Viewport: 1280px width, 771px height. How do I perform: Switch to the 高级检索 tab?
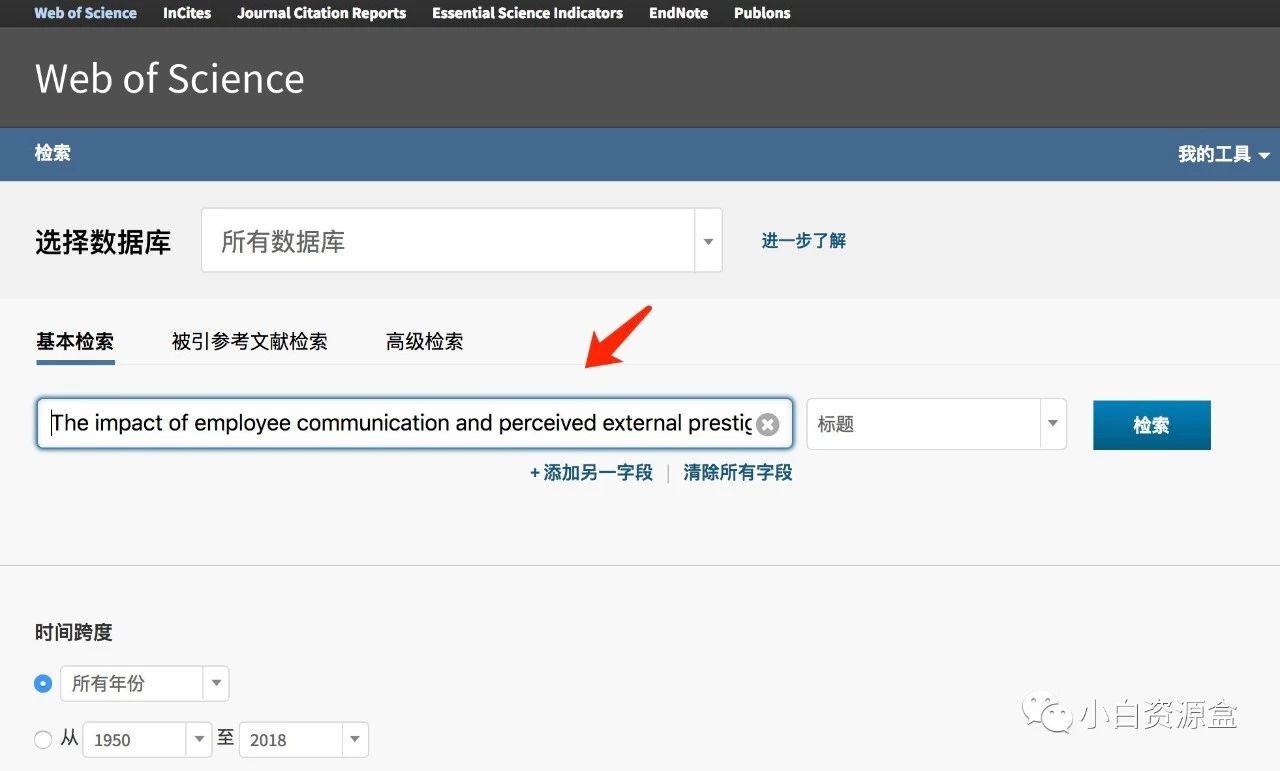424,341
